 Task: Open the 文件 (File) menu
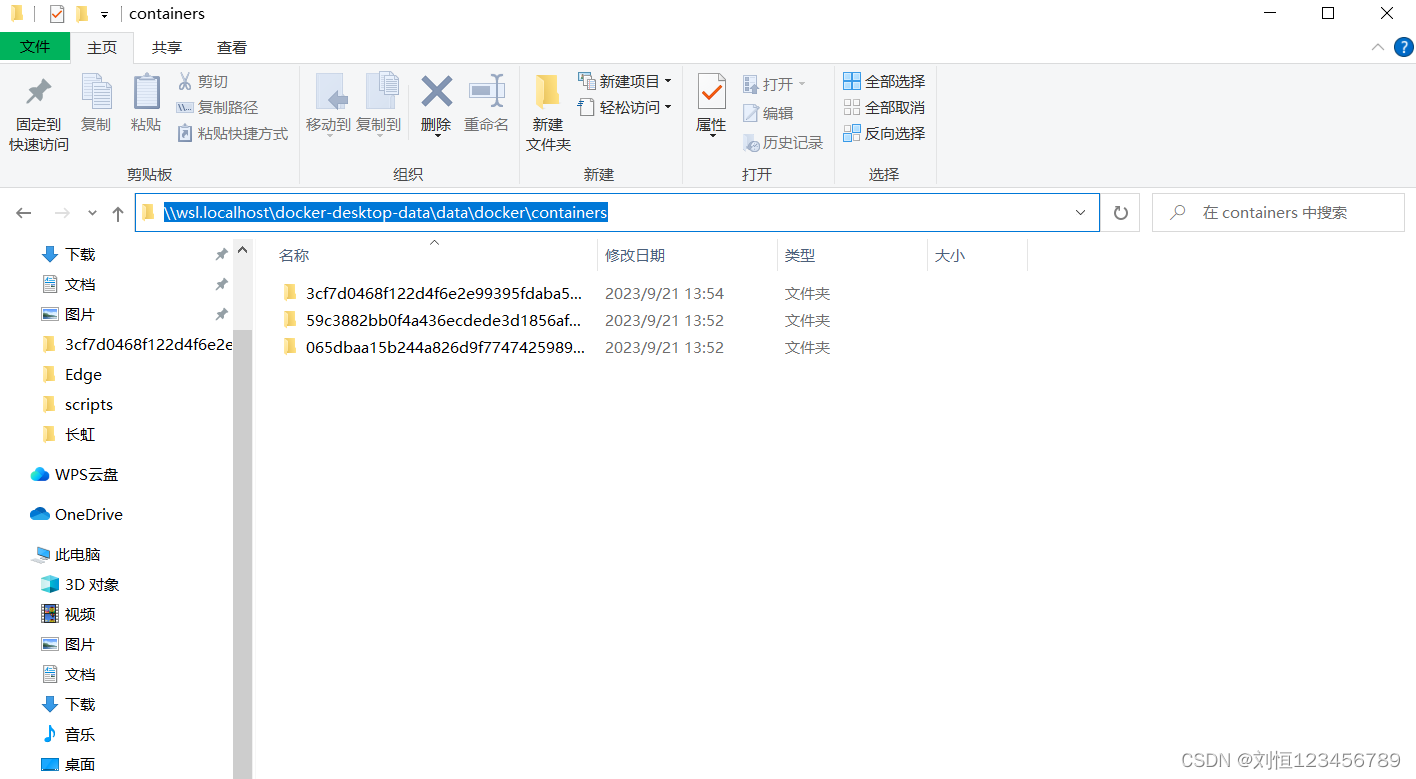[35, 46]
